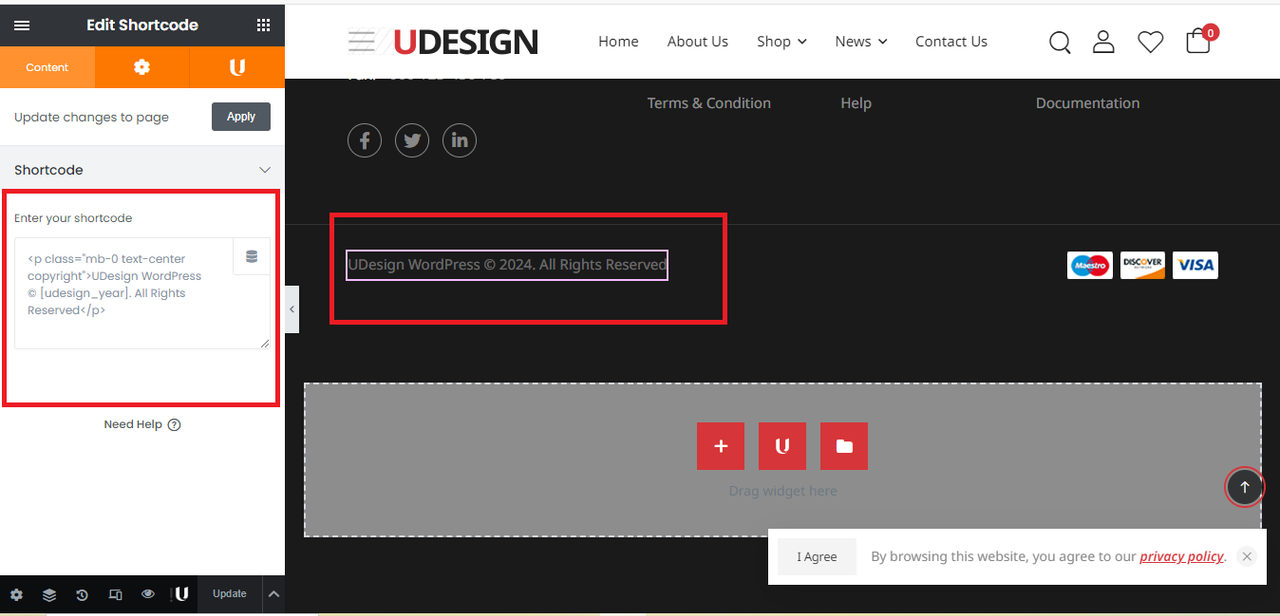Click the LinkedIn social icon
The image size is (1280, 616).
click(x=459, y=140)
